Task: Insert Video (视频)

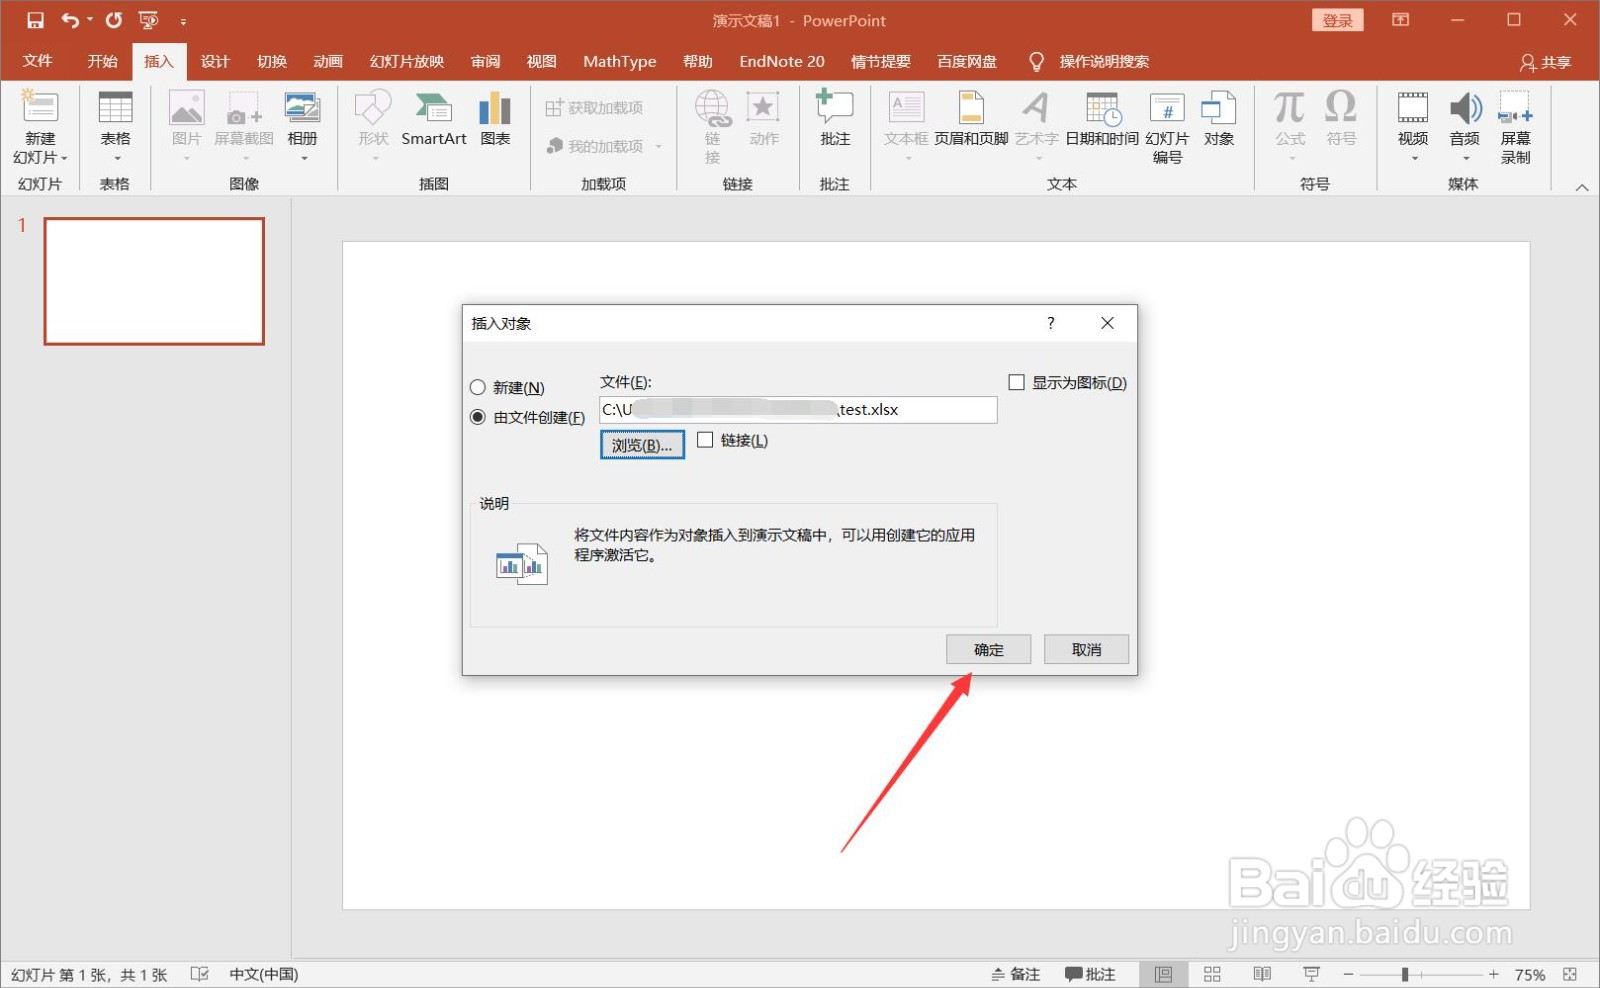Action: click(x=1413, y=127)
